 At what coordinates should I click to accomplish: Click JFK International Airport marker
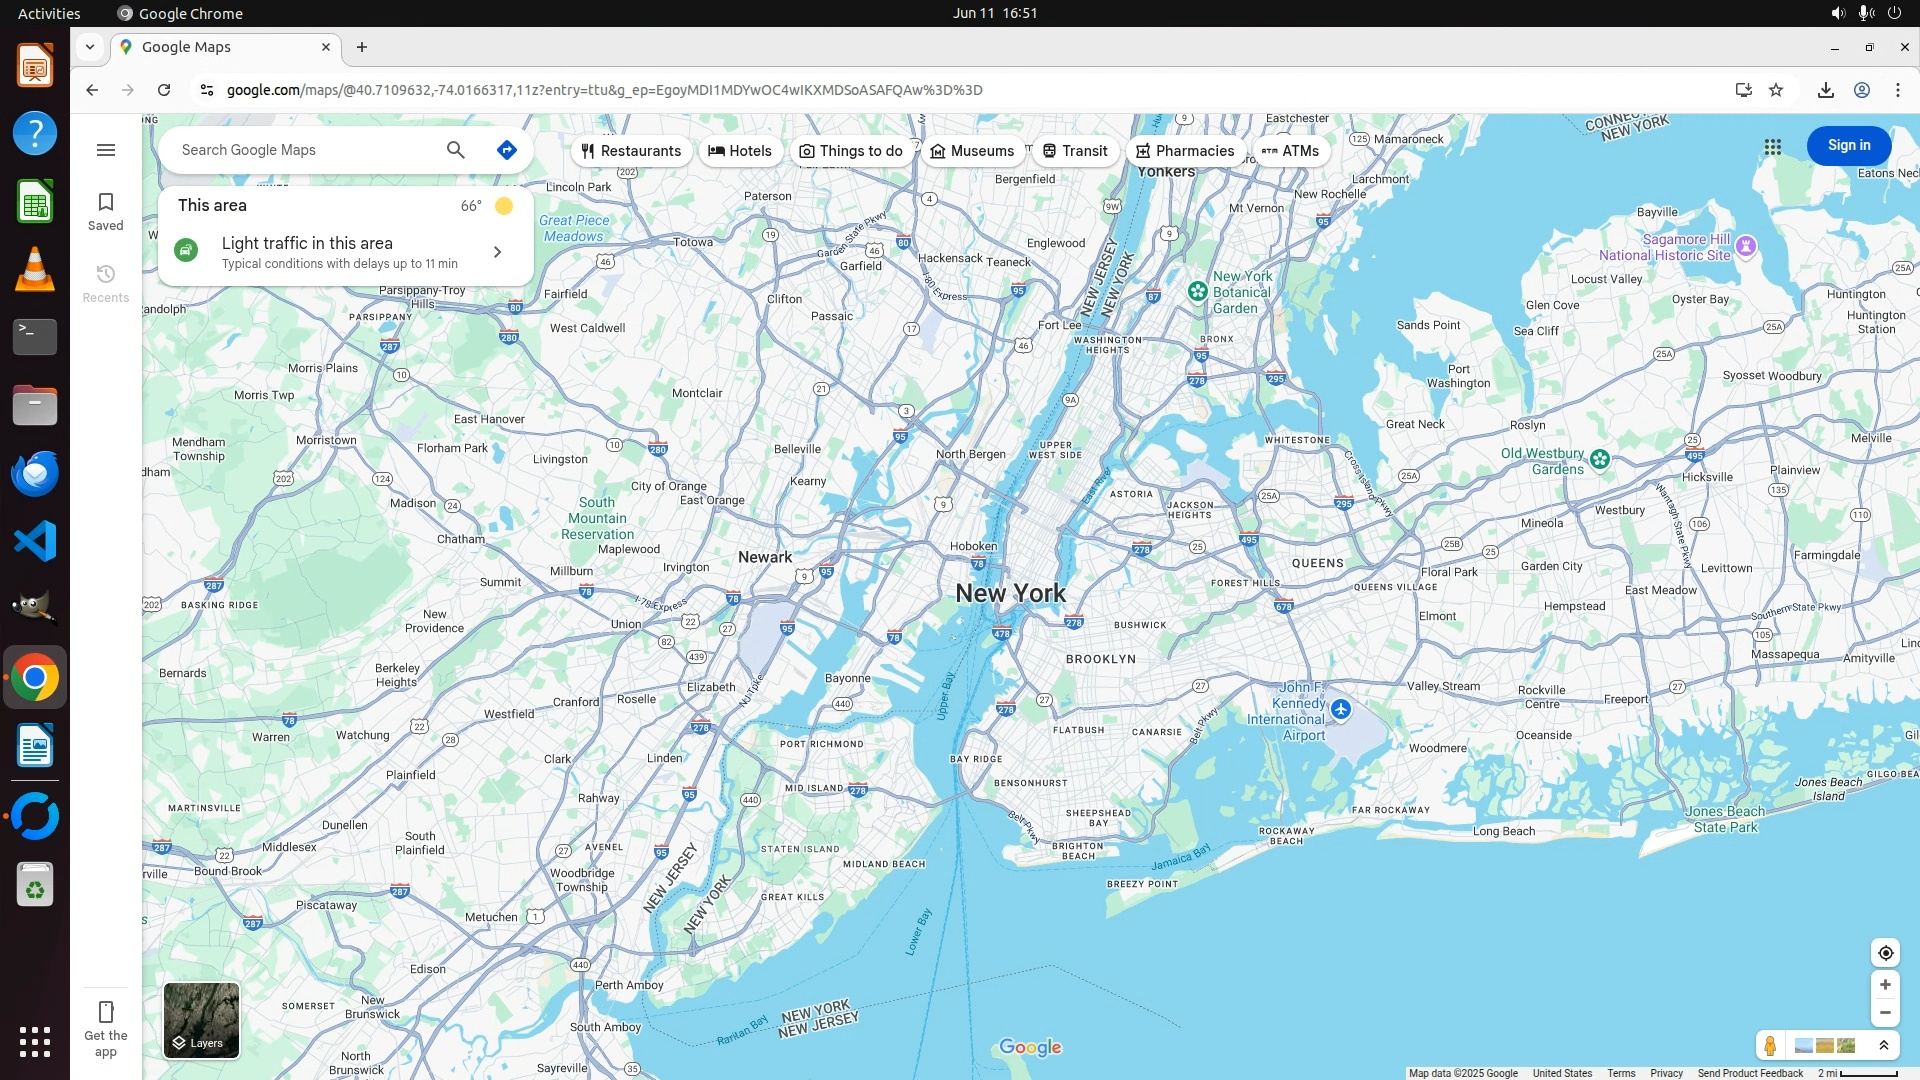[1341, 710]
